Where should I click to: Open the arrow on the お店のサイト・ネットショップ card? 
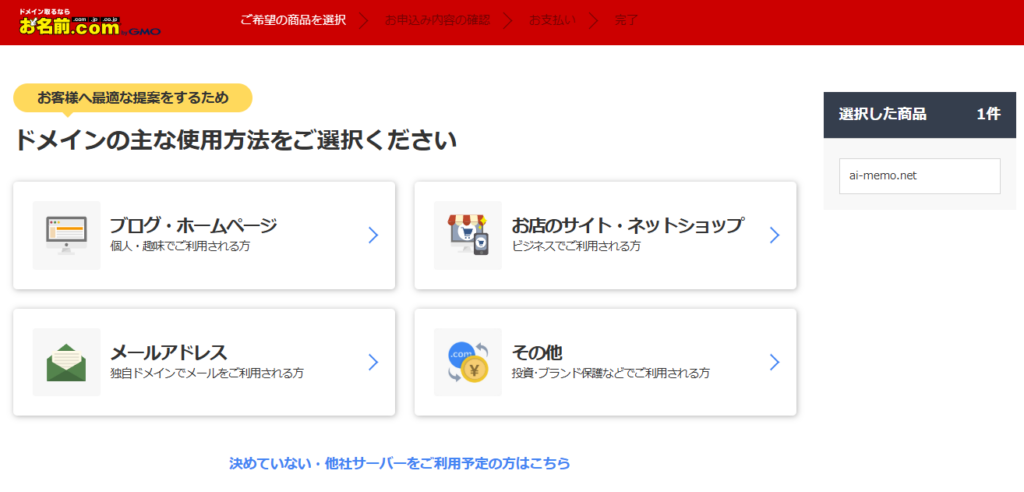(774, 235)
